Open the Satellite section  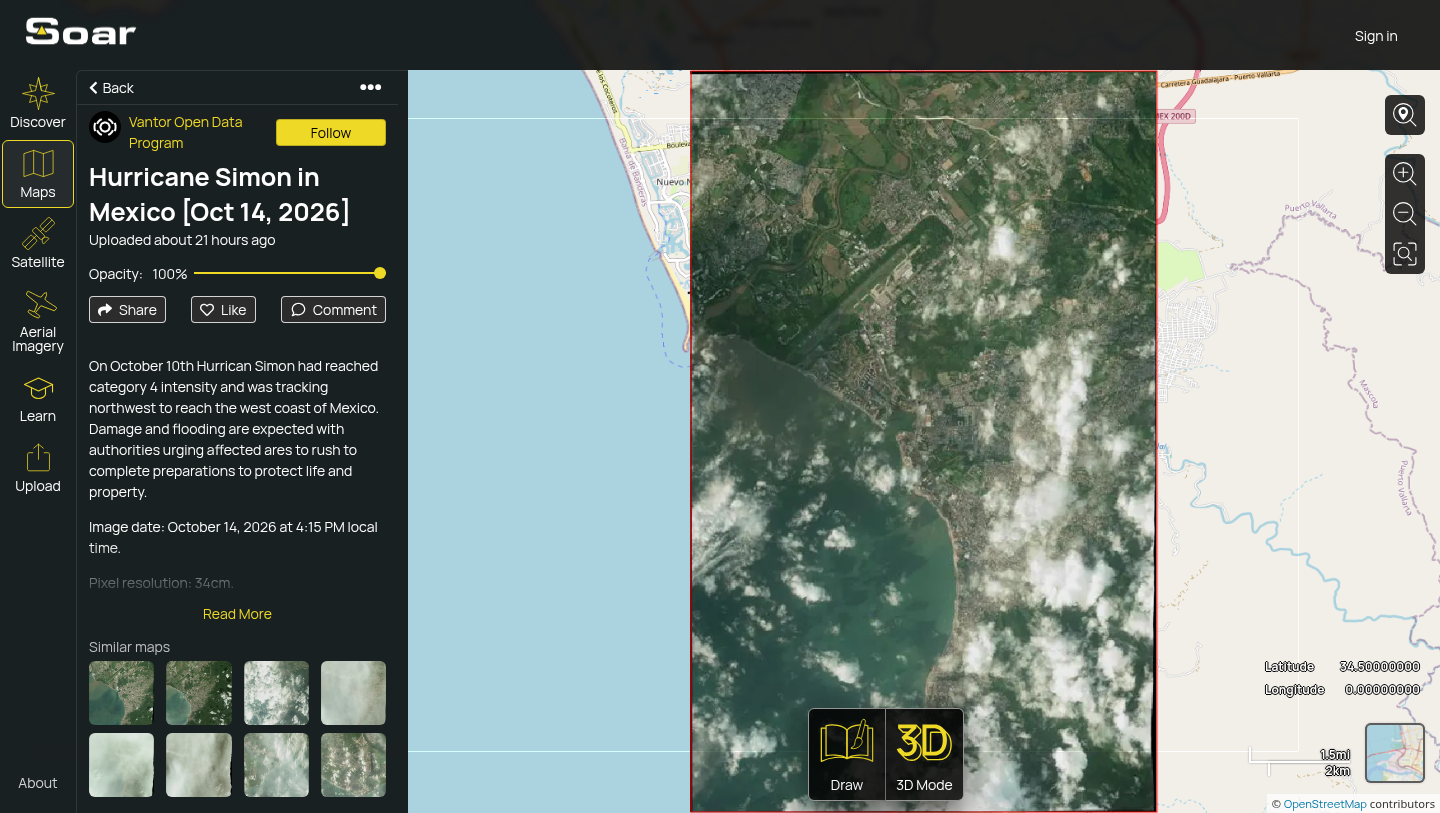(x=38, y=244)
